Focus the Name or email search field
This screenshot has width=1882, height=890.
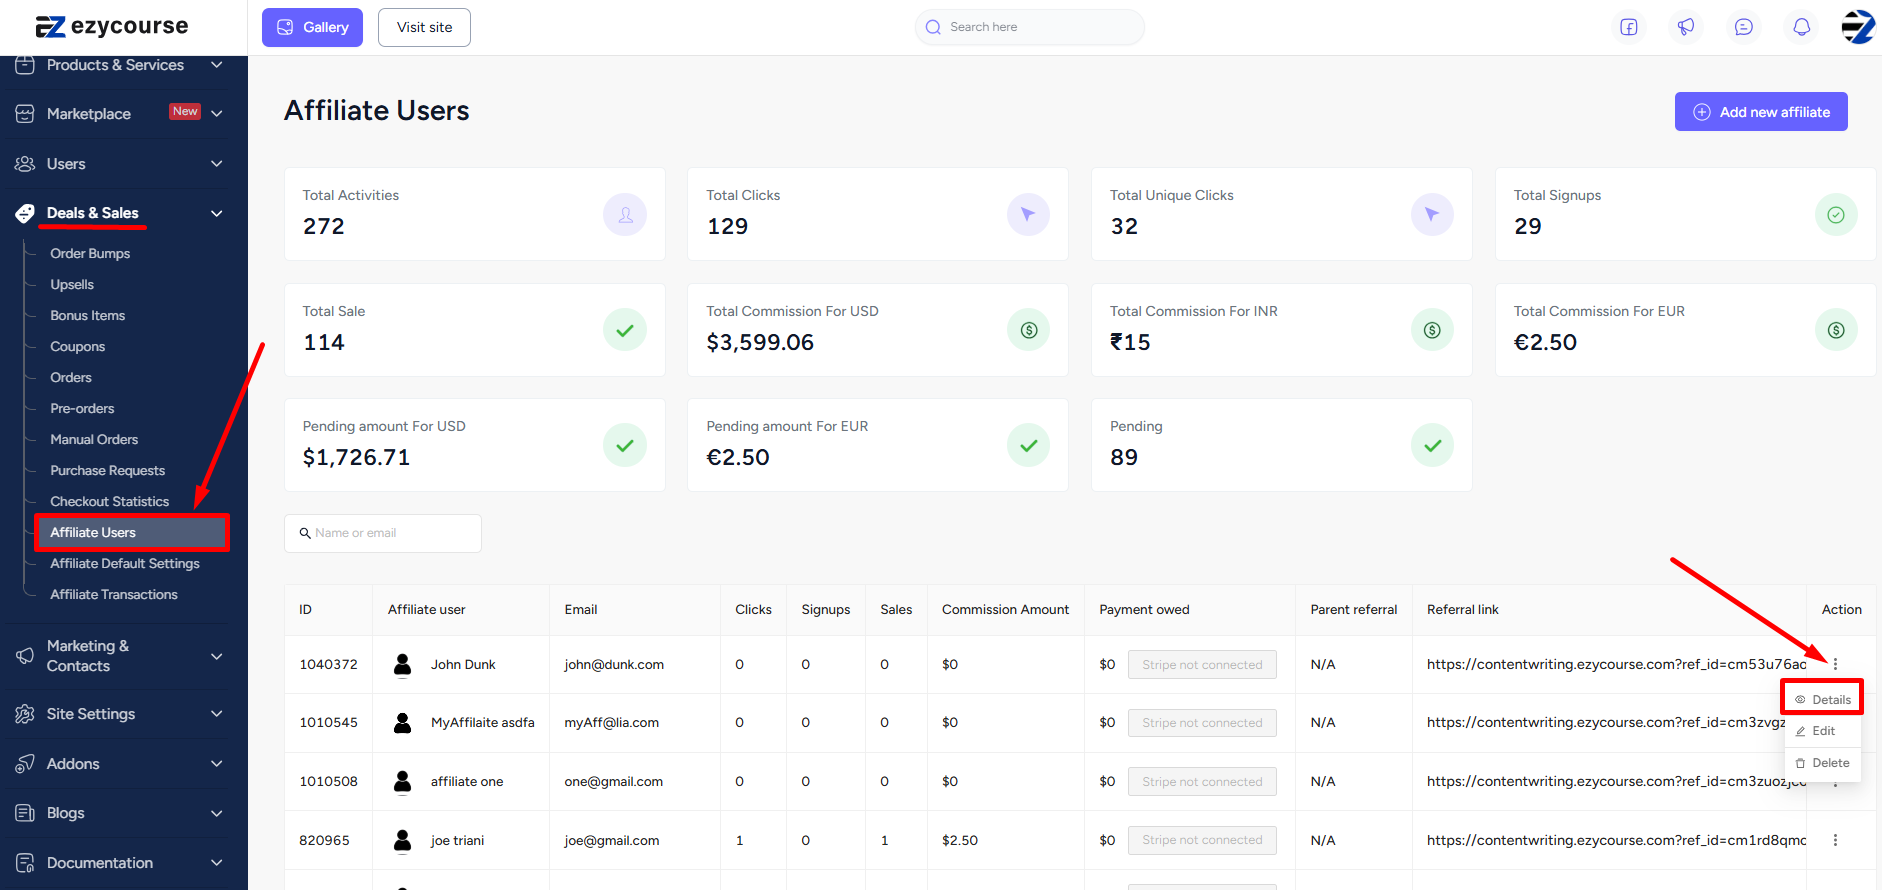[x=383, y=533]
